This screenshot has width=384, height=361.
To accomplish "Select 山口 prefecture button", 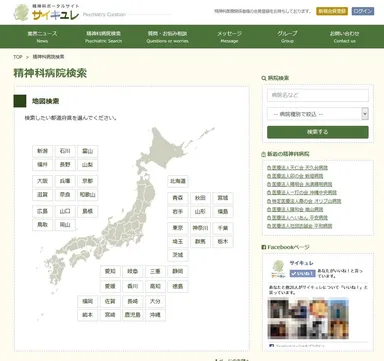I will pos(65,211).
